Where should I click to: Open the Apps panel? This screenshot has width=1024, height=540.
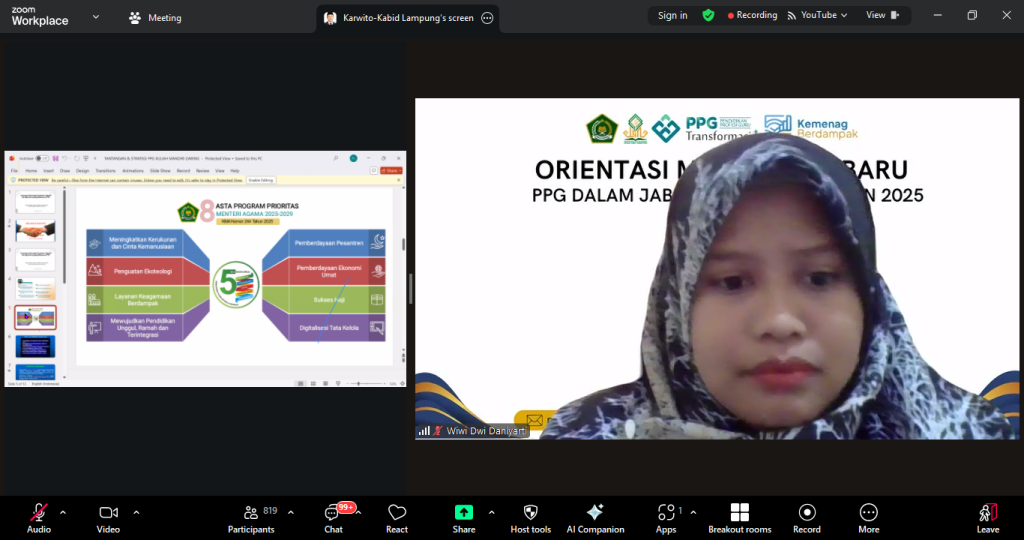666,517
